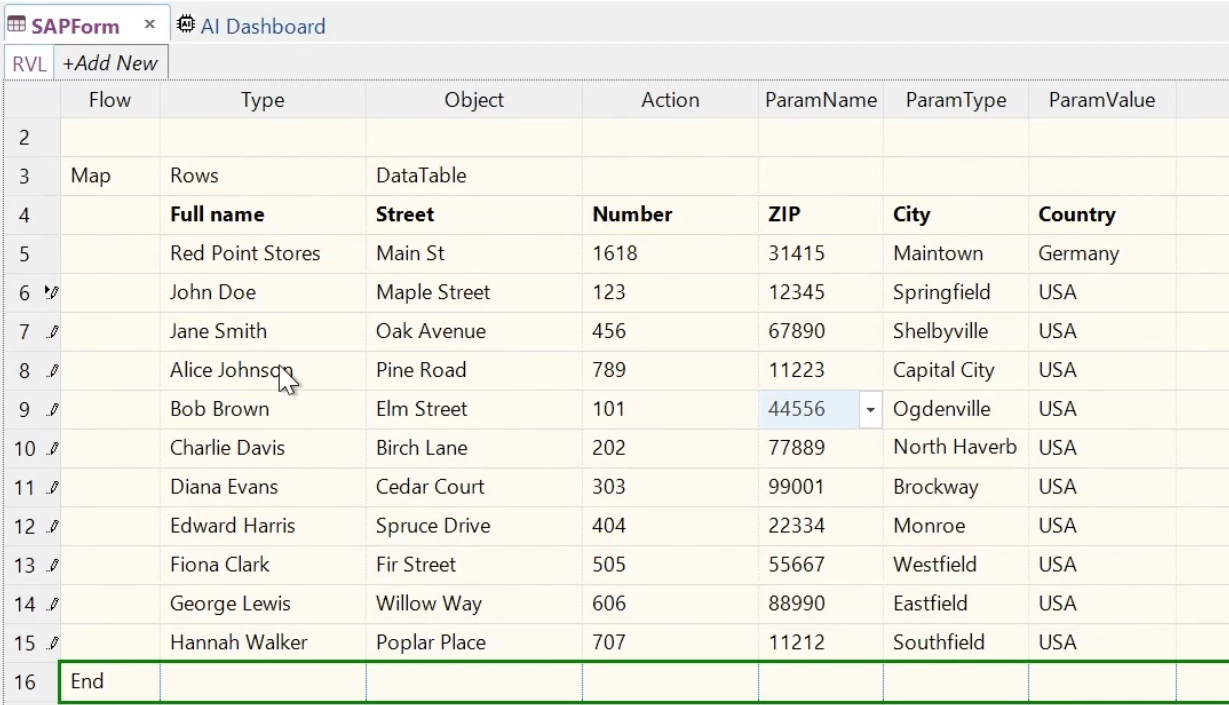The height and width of the screenshot is (705, 1229).
Task: Select the ParamValue column header
Action: [1101, 100]
